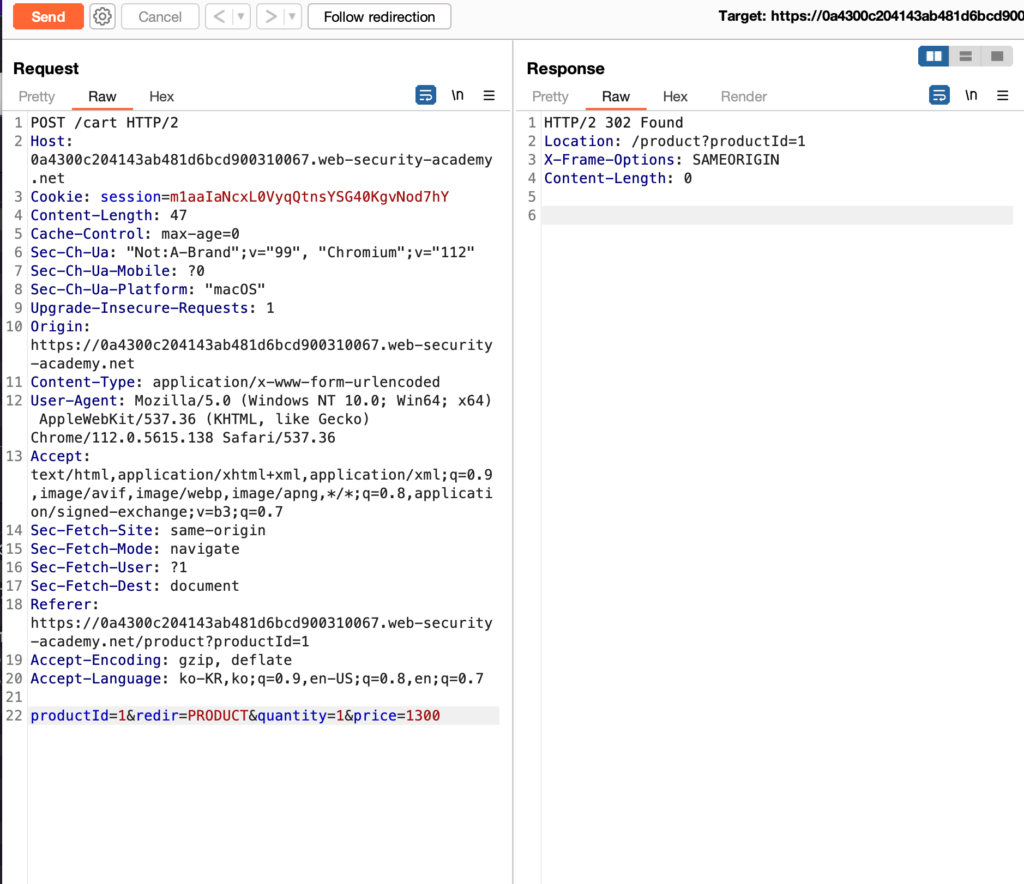Go to next request with forward arrow
Screen dimensions: 1024x884
click(270, 16)
